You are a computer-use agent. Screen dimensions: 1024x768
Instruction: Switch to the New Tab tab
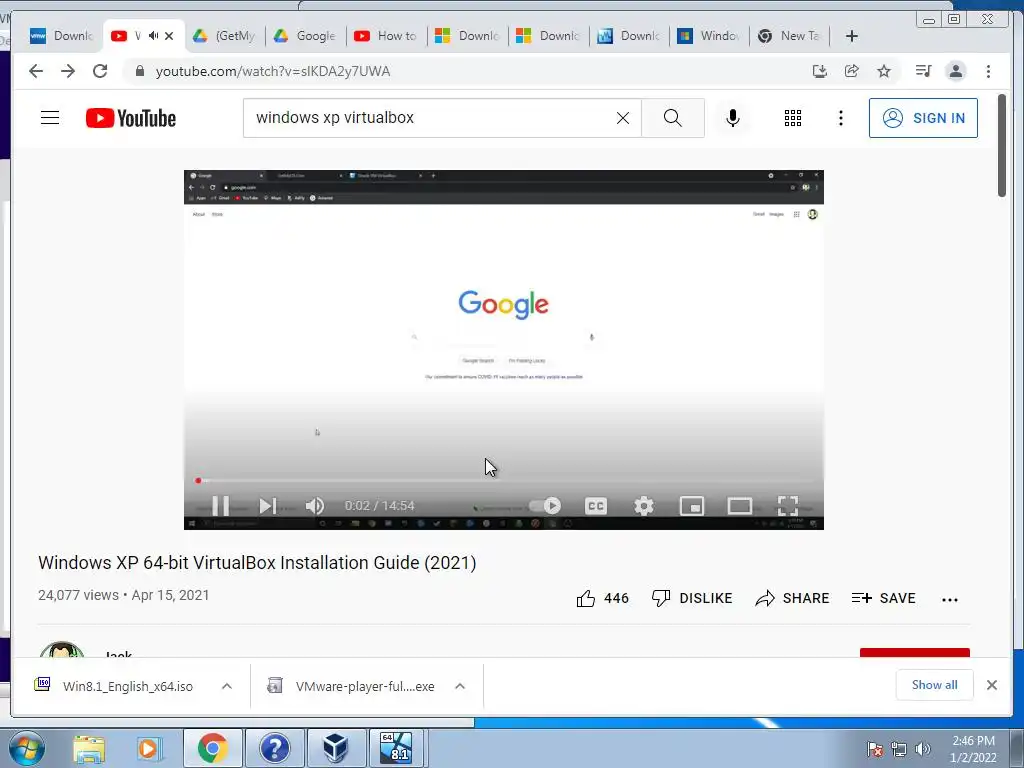click(x=789, y=36)
